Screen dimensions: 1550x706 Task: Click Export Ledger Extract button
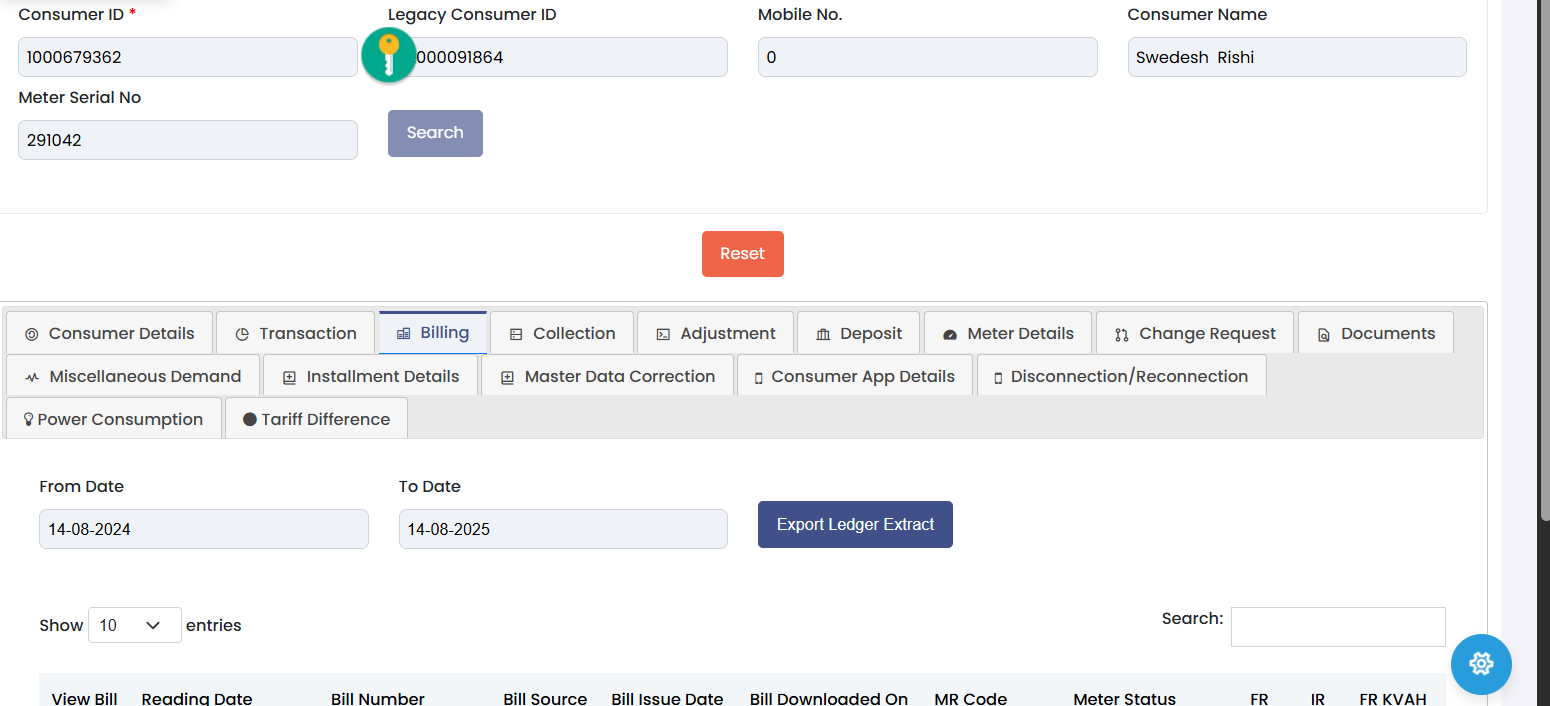coord(855,525)
